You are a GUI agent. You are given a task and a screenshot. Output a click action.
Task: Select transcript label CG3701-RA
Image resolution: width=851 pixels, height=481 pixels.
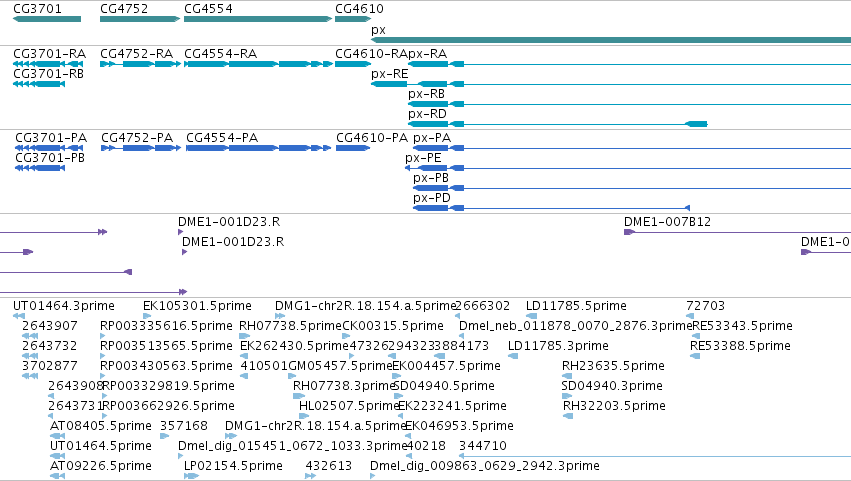[x=49, y=54]
